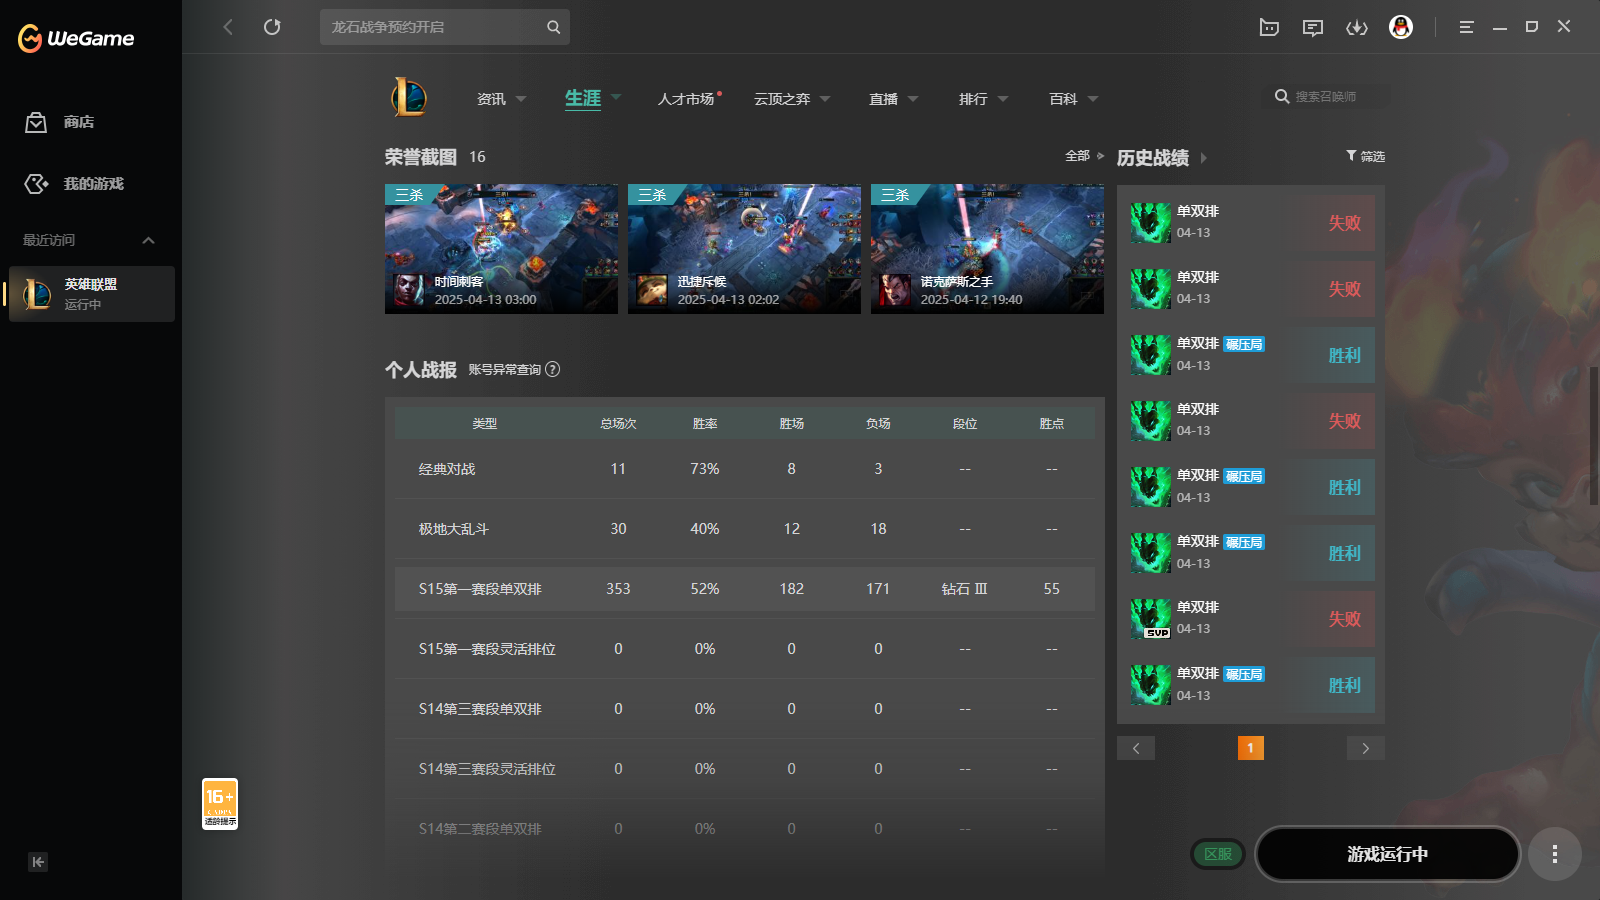Click the 钻石 III rank cell
This screenshot has width=1600, height=900.
pyautogui.click(x=964, y=589)
